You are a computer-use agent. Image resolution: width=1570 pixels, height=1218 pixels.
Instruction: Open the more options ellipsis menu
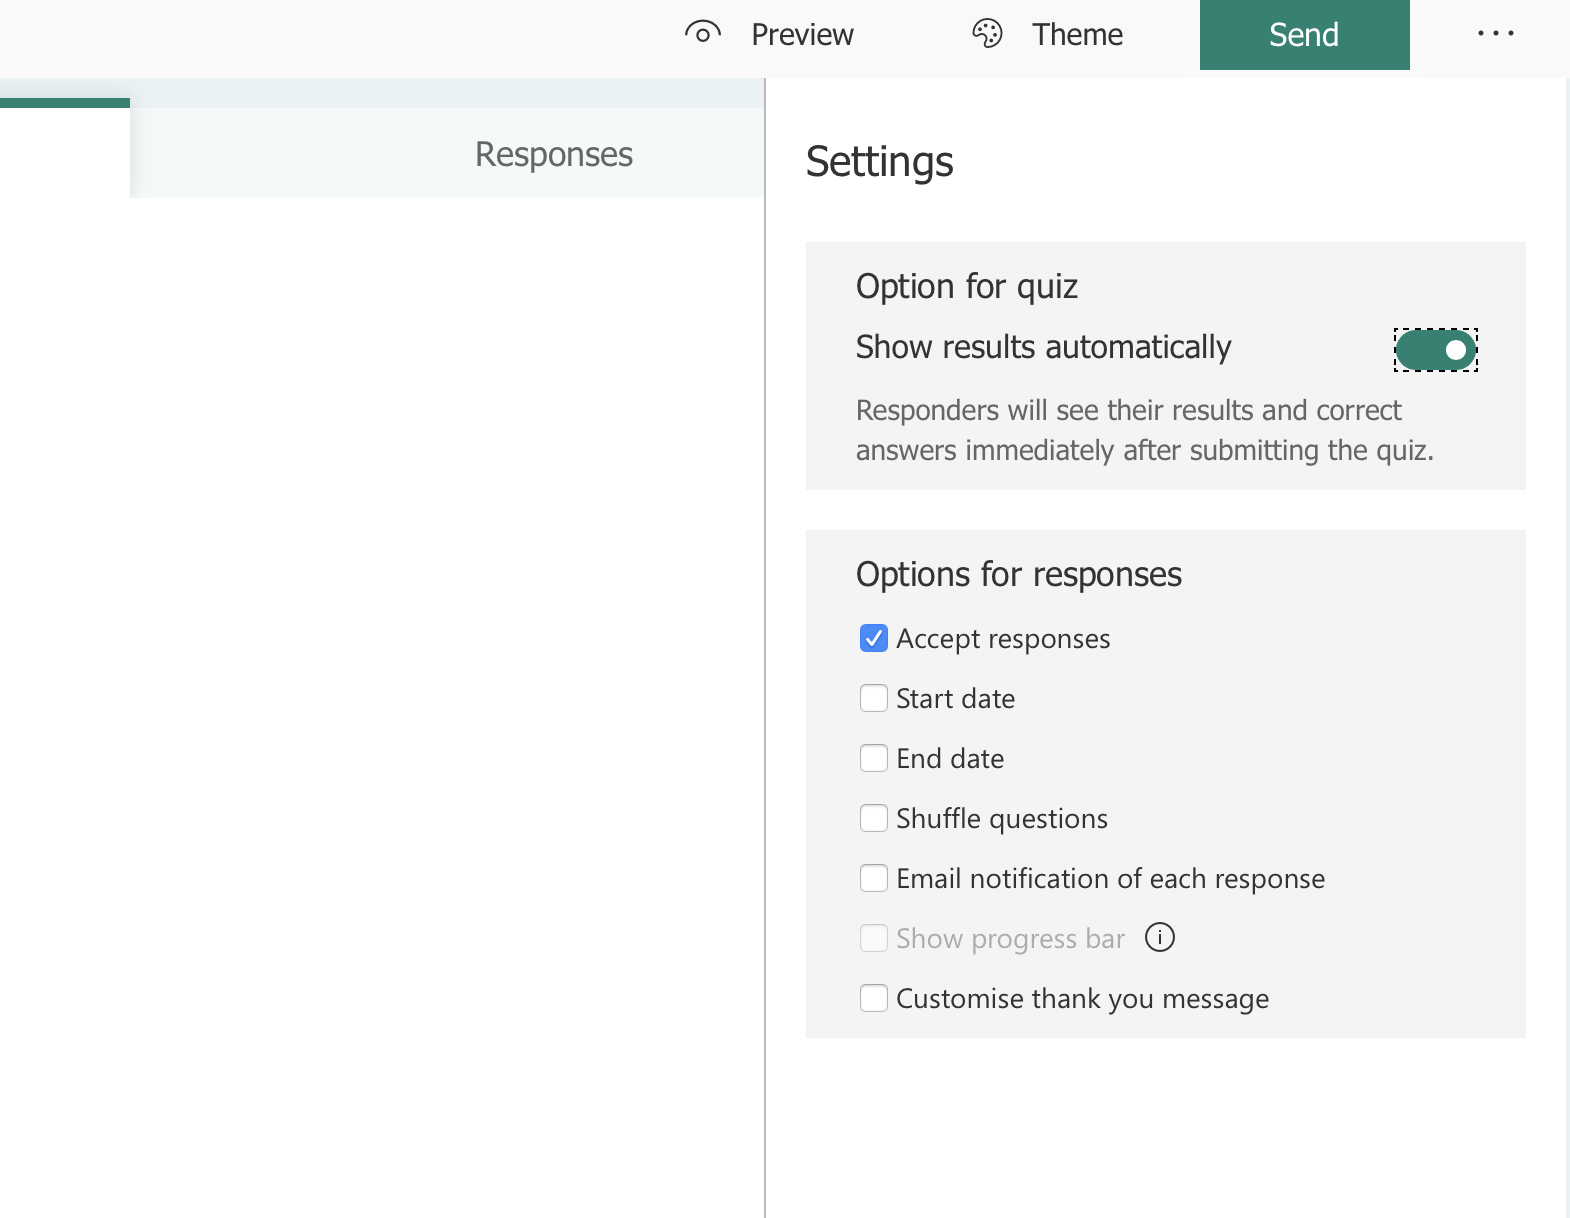tap(1495, 34)
